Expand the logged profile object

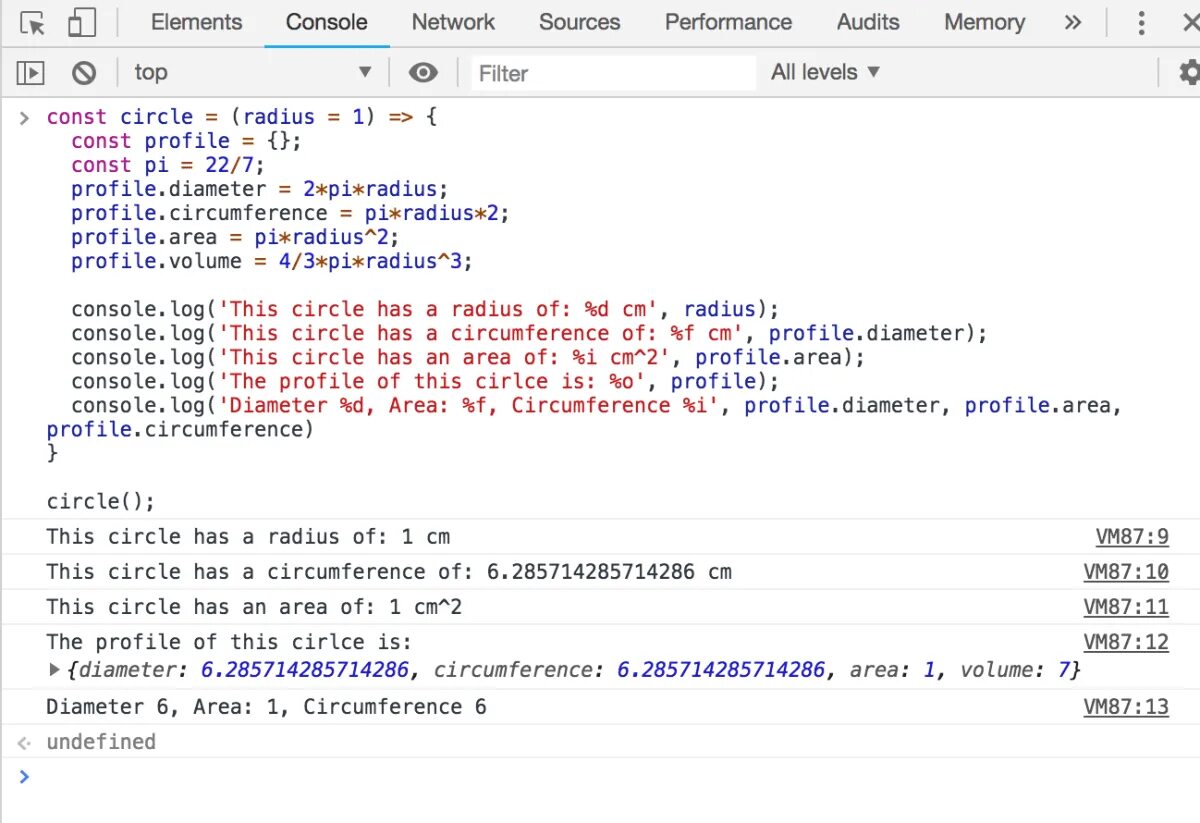pyautogui.click(x=55, y=670)
